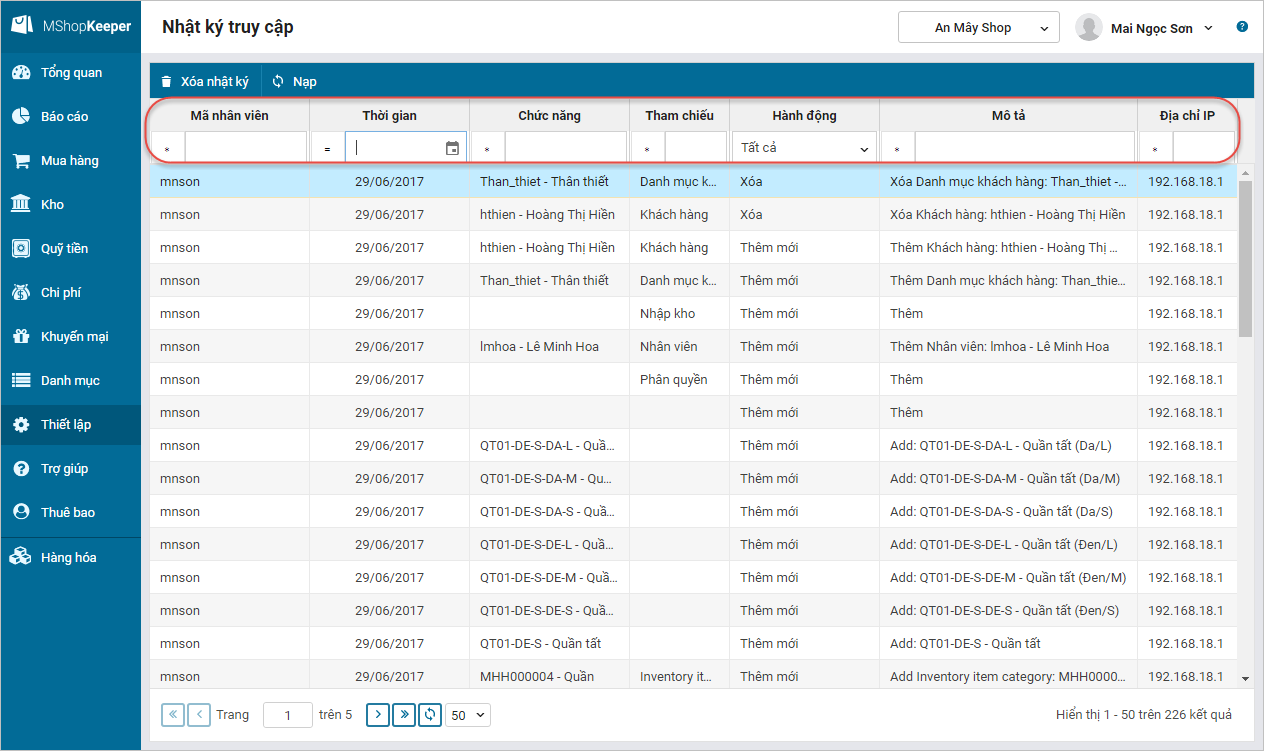The height and width of the screenshot is (751, 1264).
Task: Click Mô tả filter text field
Action: click(1025, 148)
